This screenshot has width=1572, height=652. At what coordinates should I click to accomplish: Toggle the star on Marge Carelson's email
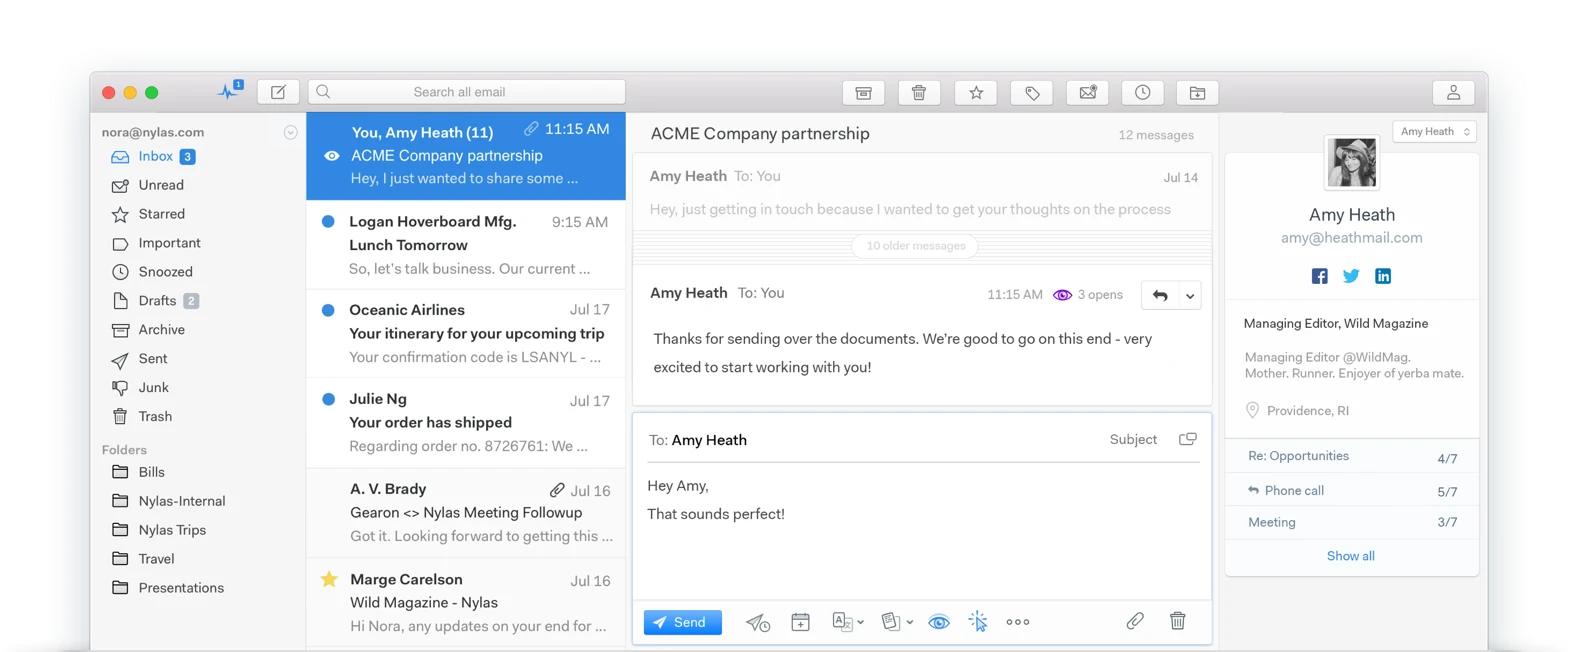click(329, 579)
